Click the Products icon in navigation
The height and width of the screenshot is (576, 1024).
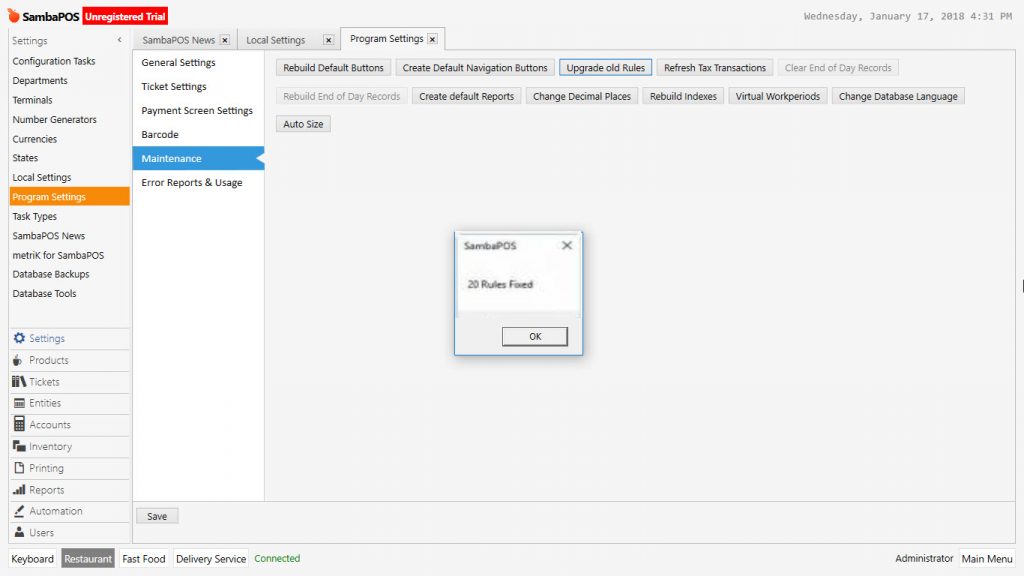pyautogui.click(x=18, y=360)
